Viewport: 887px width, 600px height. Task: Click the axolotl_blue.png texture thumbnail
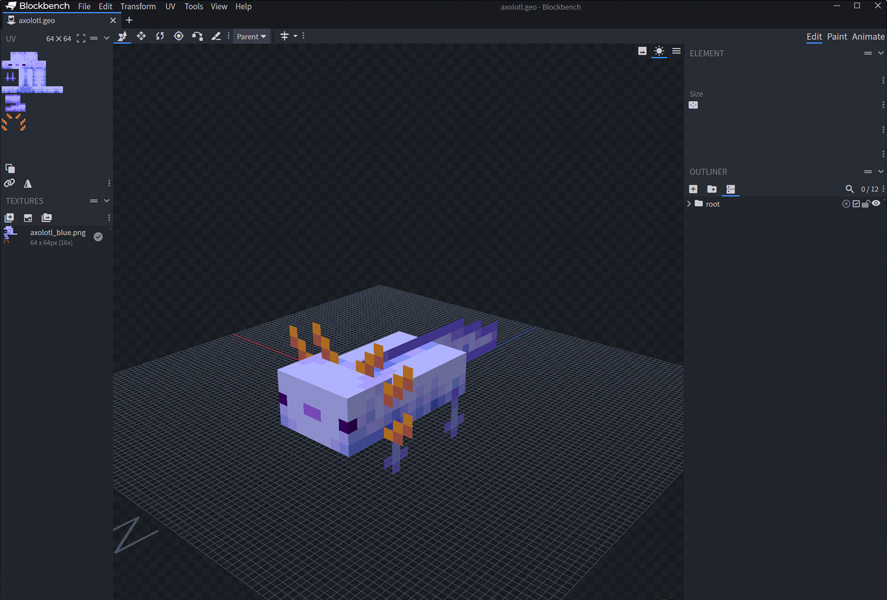pos(10,235)
